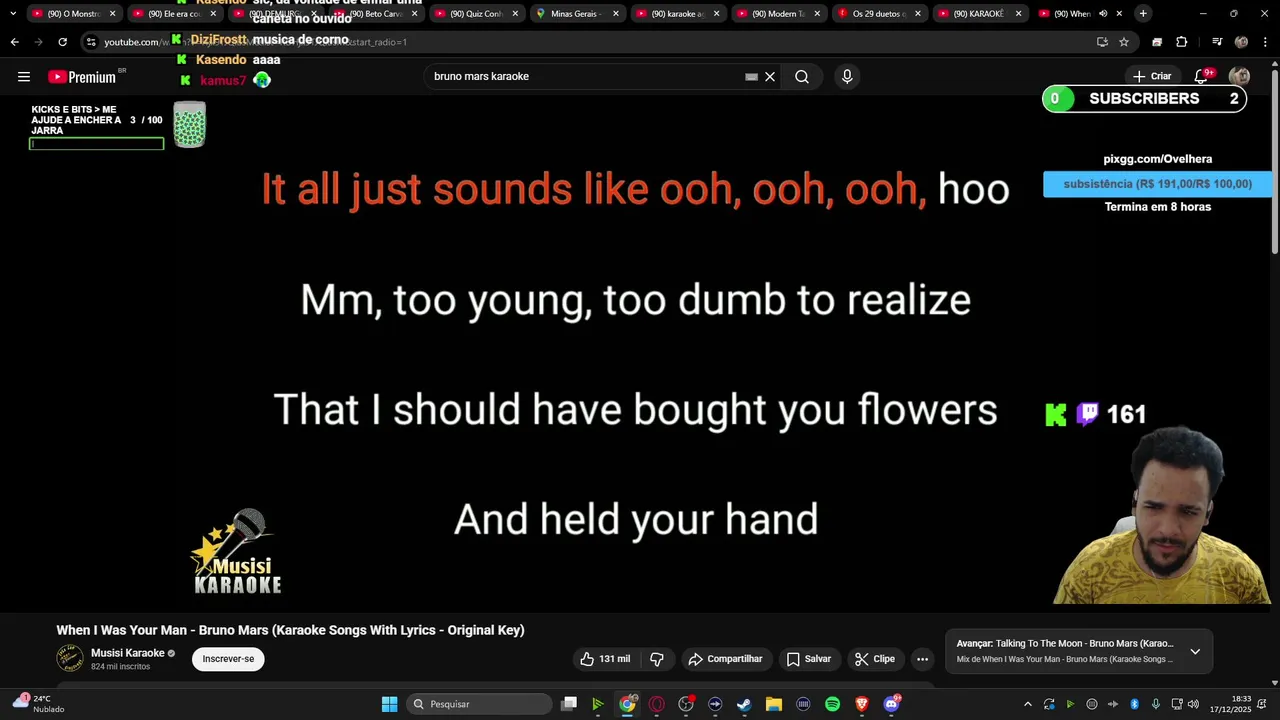
Task: Open Discord from the taskbar
Action: click(x=891, y=704)
